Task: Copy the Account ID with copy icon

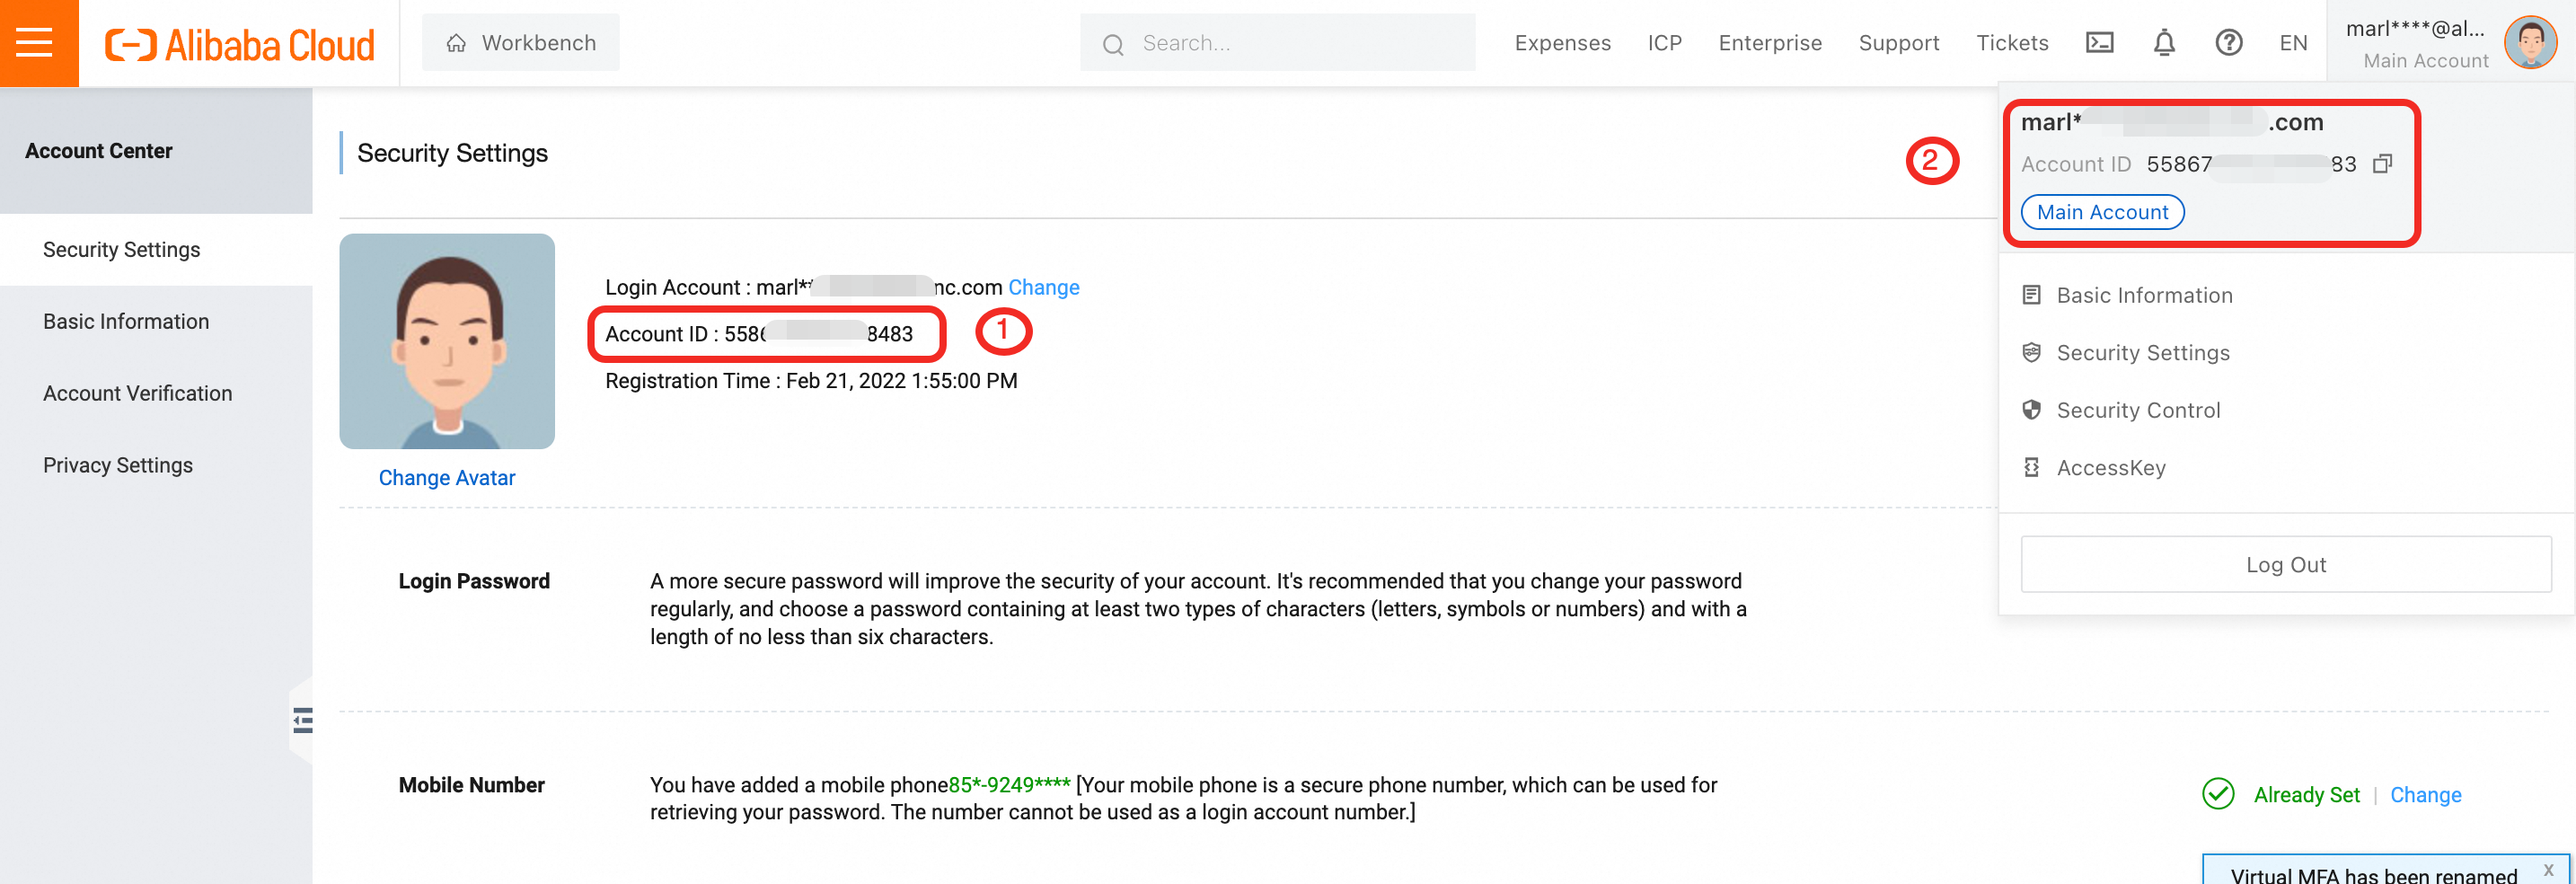Action: [x=2383, y=164]
